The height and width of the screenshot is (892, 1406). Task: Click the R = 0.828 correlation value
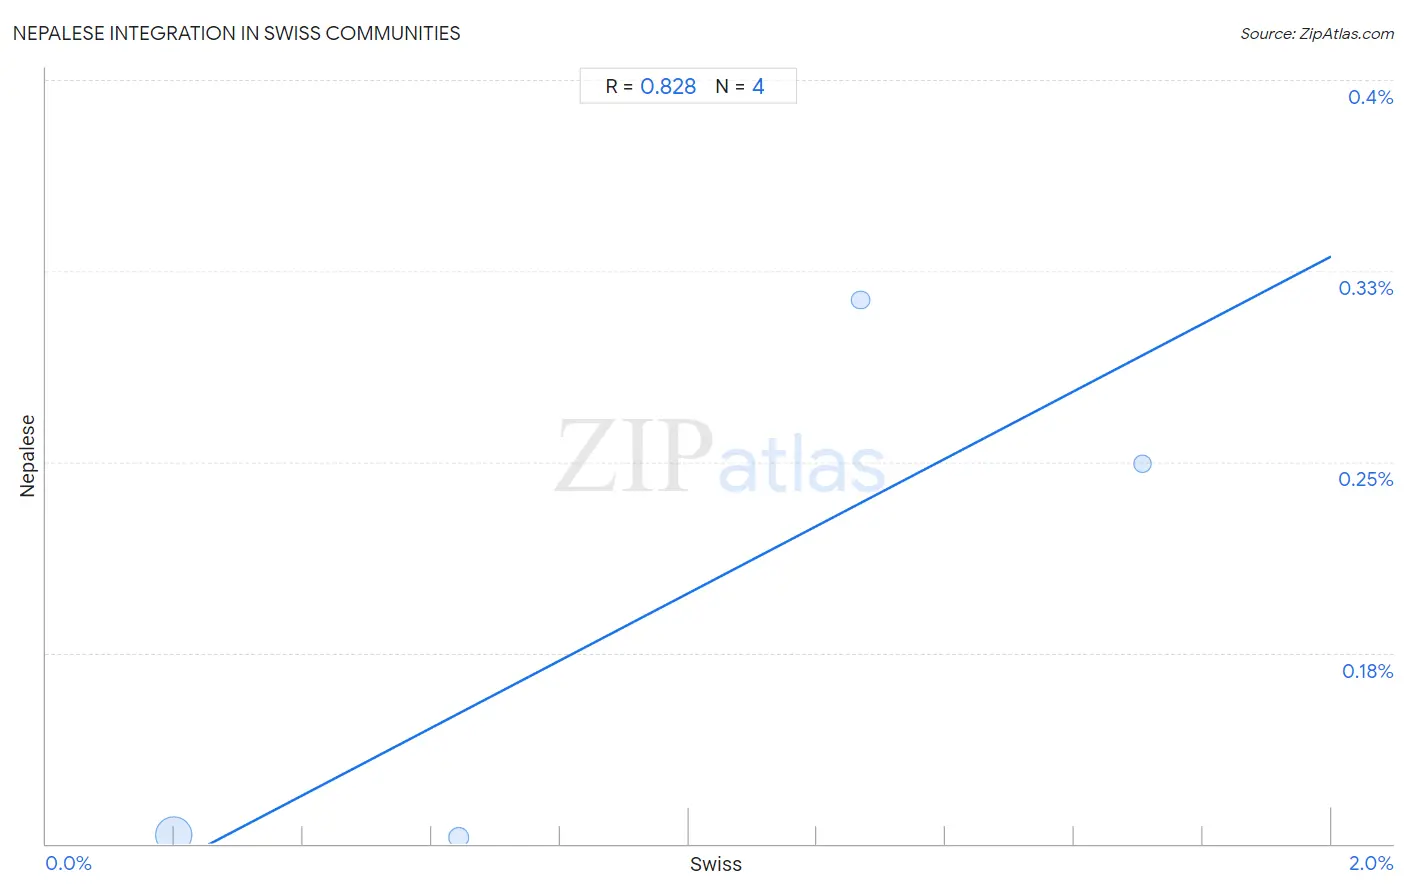coord(650,87)
